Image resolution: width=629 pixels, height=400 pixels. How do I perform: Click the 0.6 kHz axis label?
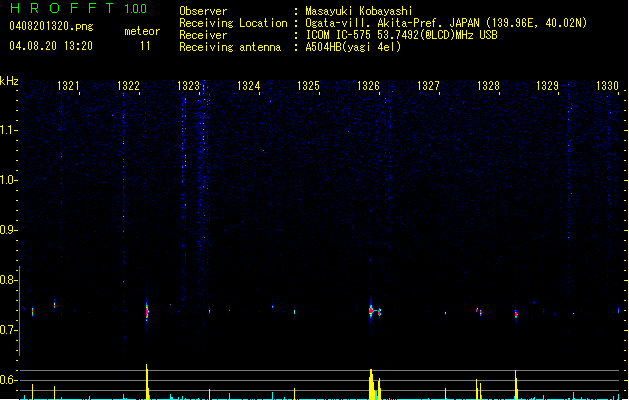[x=8, y=380]
